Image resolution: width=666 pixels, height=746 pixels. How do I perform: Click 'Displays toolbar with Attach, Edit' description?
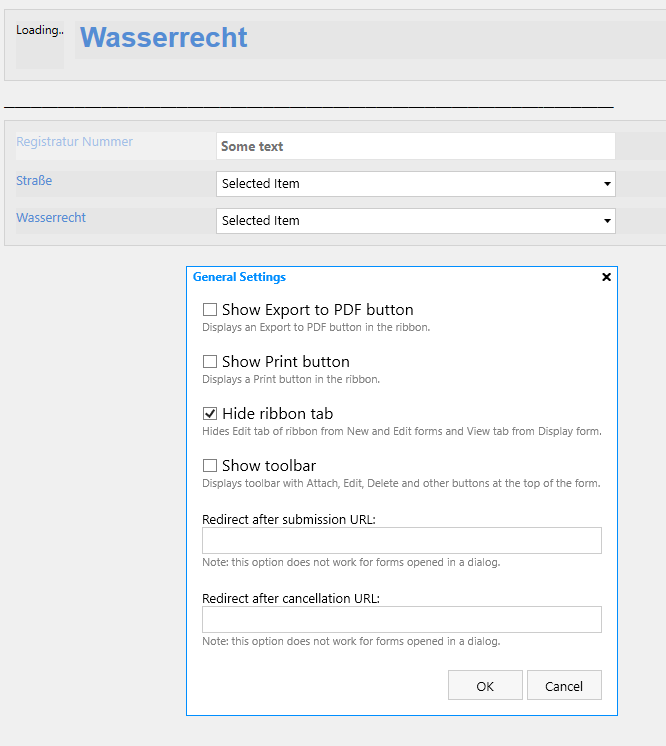[x=402, y=483]
